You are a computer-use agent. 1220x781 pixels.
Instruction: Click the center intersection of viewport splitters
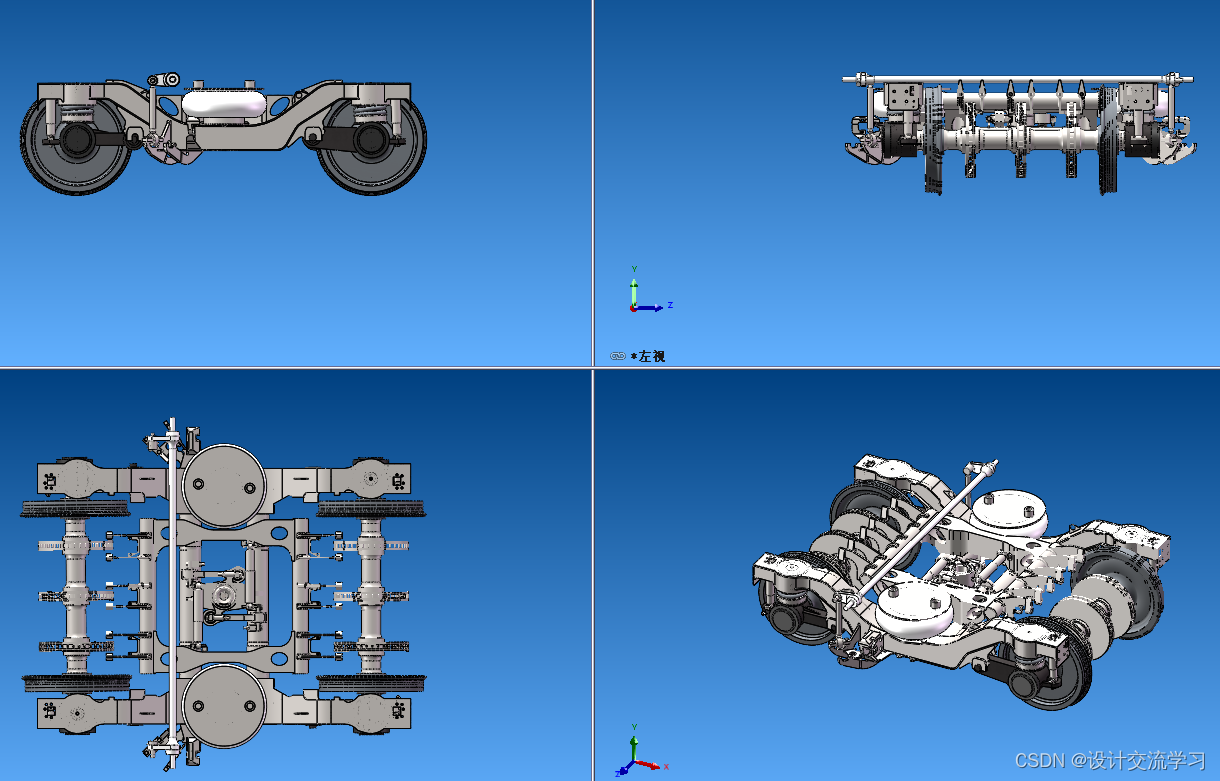click(593, 368)
